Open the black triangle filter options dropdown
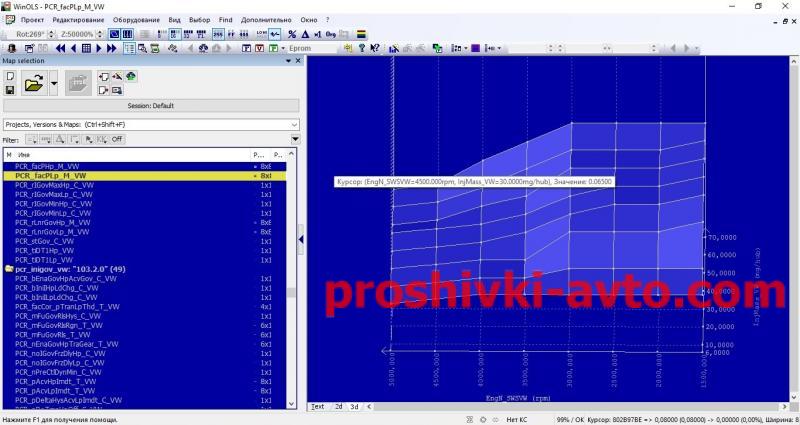 pos(295,139)
